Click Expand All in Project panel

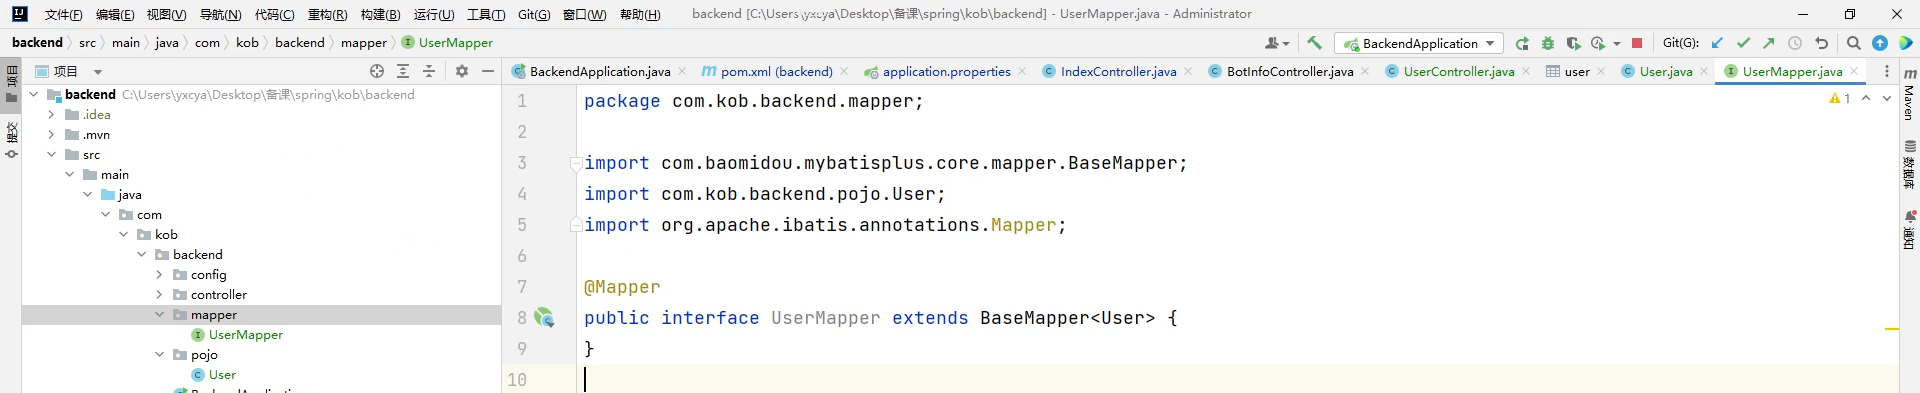coord(403,71)
